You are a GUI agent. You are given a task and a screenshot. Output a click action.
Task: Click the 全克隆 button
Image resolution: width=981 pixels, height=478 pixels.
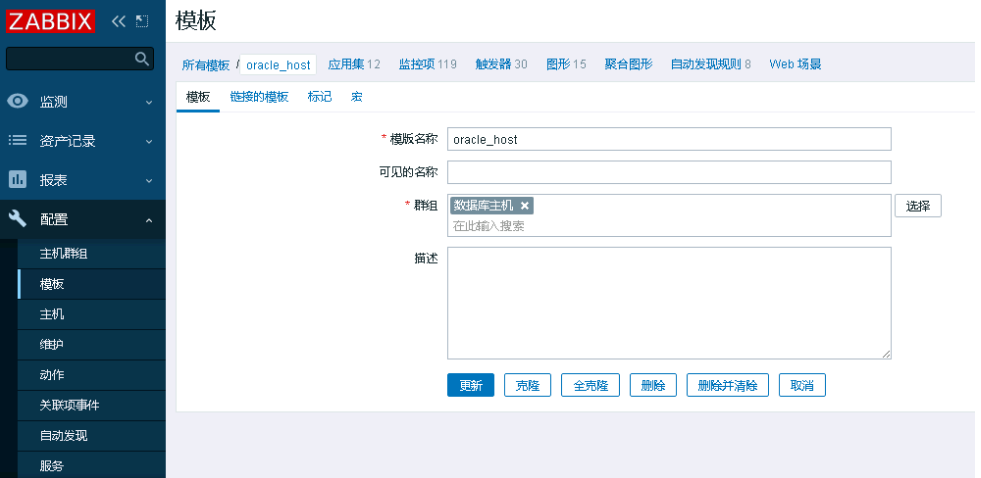point(590,385)
